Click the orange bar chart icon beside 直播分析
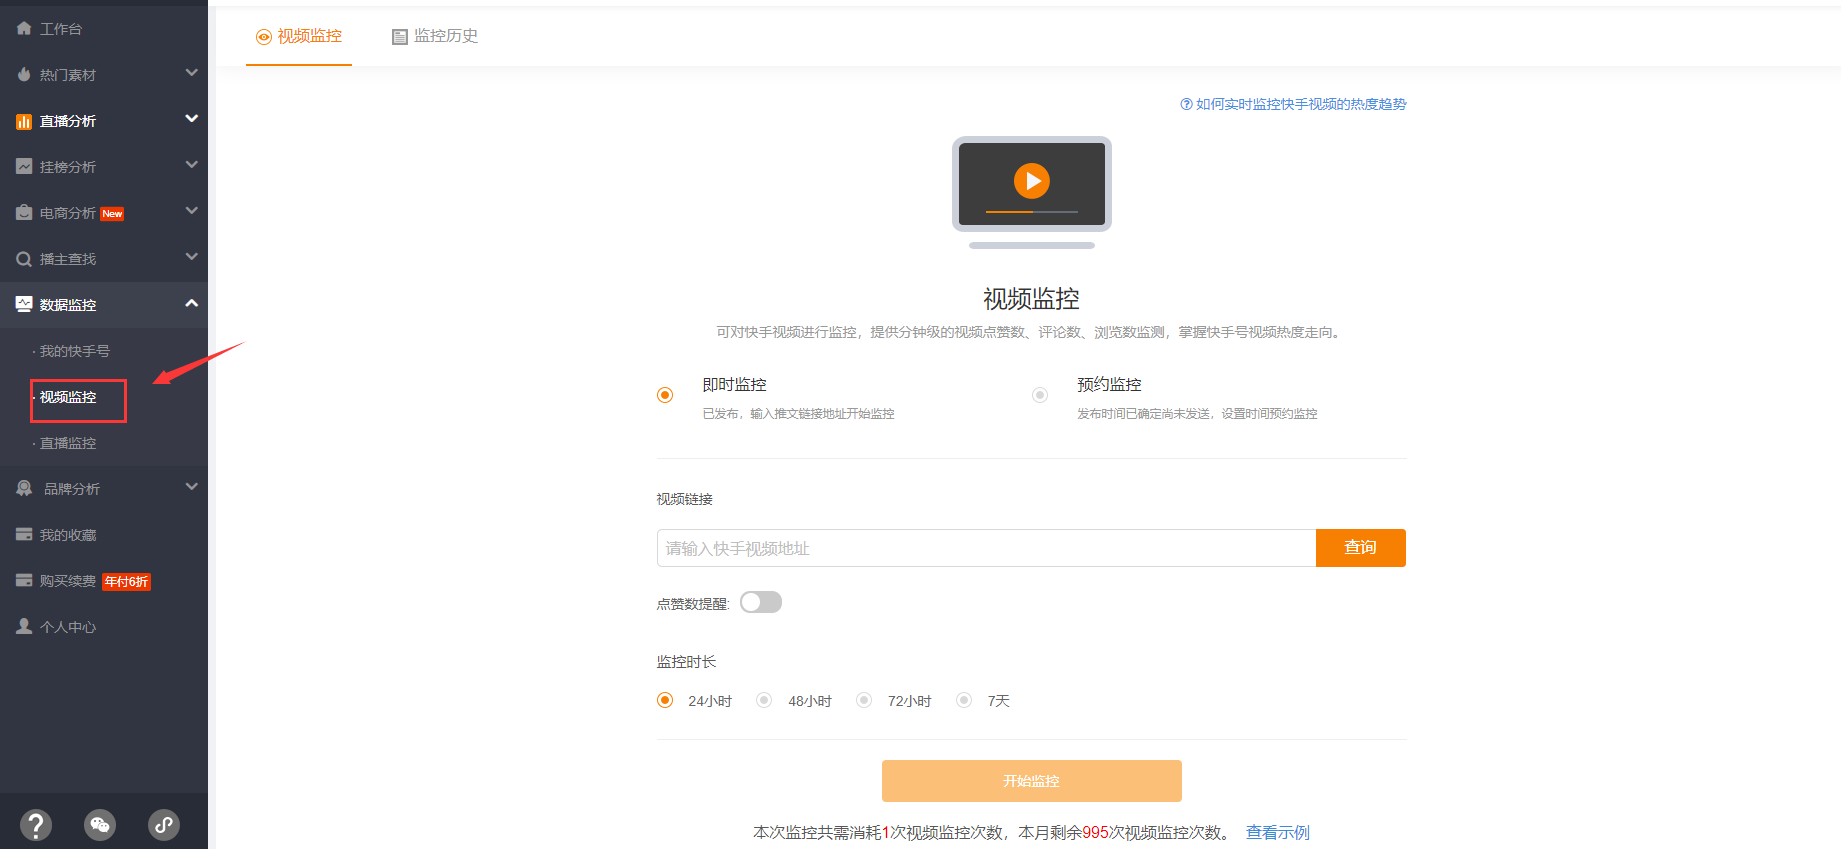Viewport: 1841px width, 849px height. 24,121
